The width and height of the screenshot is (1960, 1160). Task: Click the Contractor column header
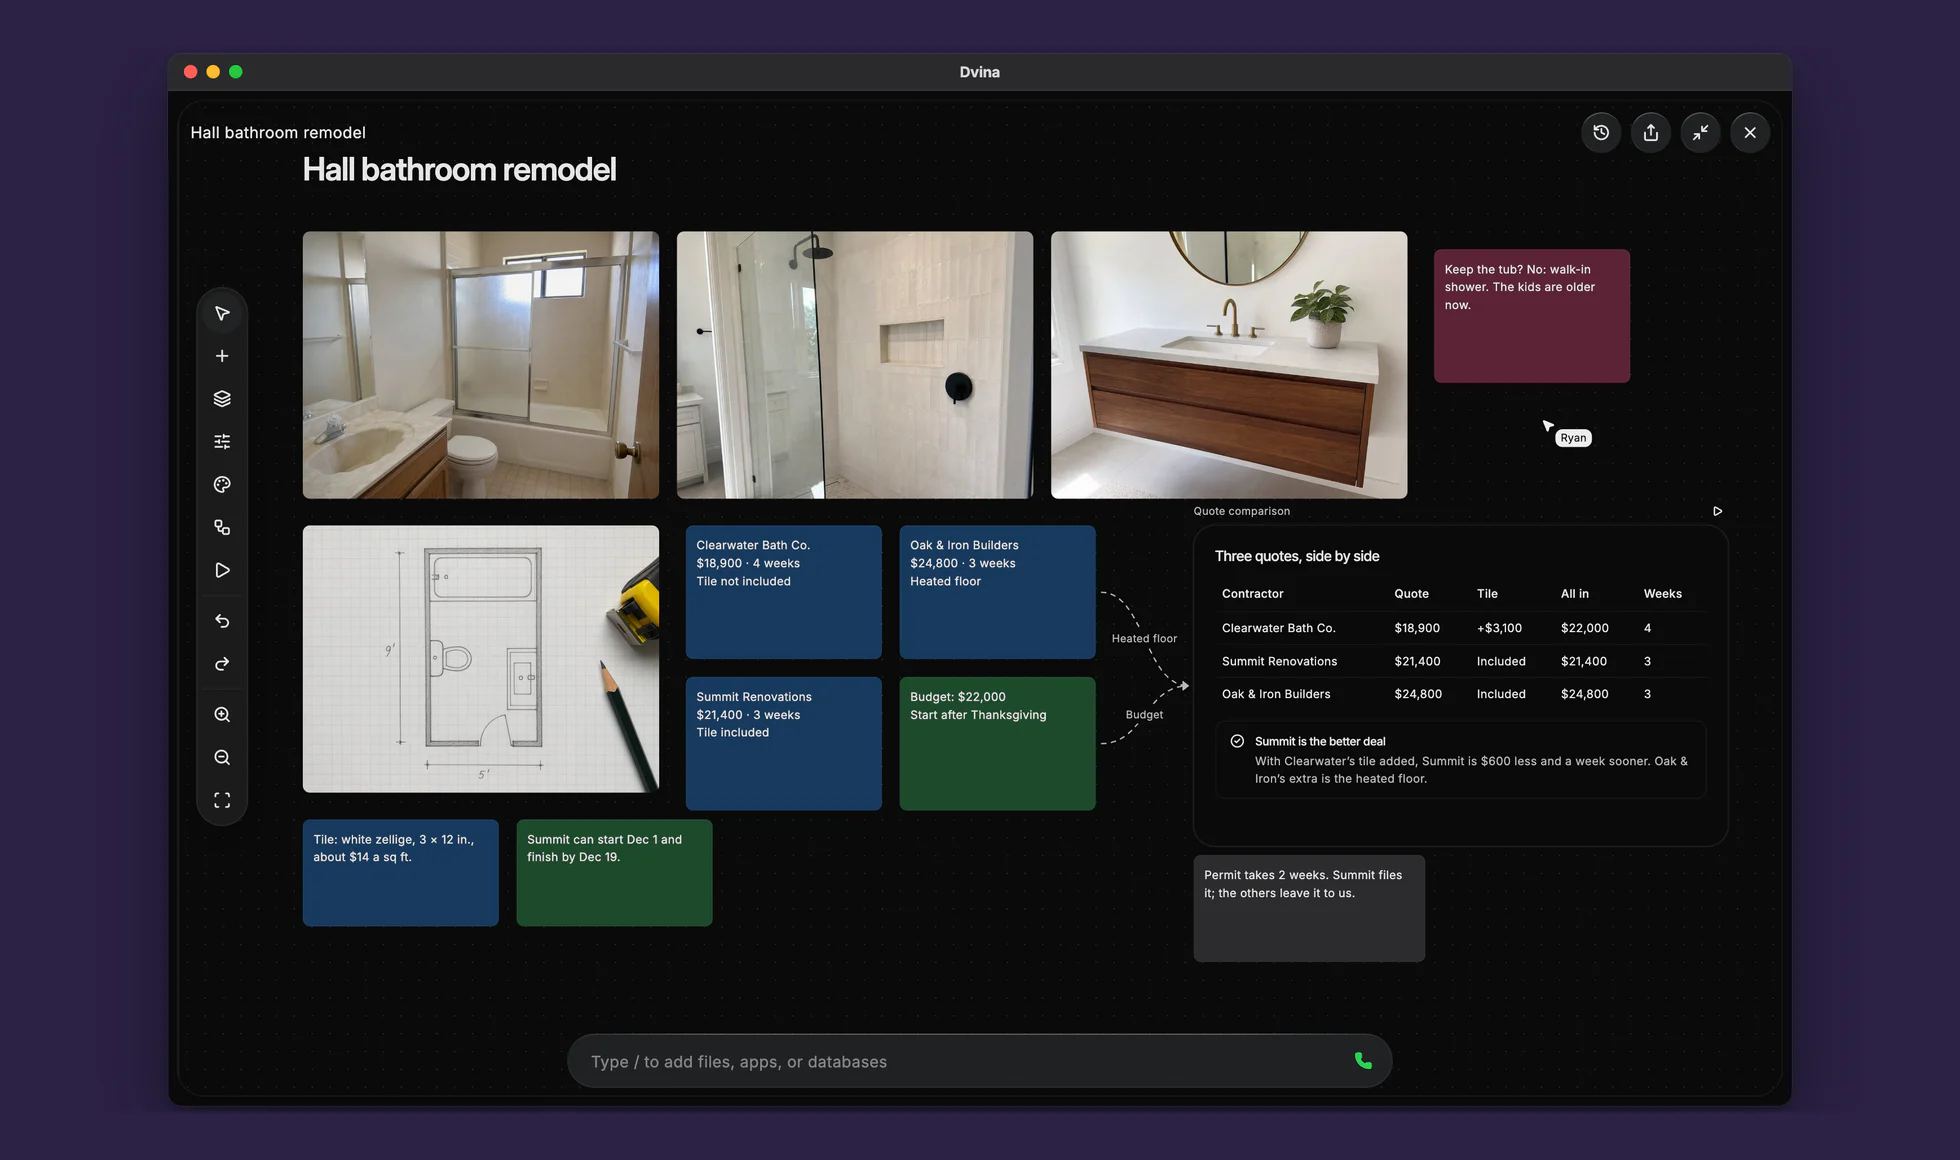(x=1252, y=594)
